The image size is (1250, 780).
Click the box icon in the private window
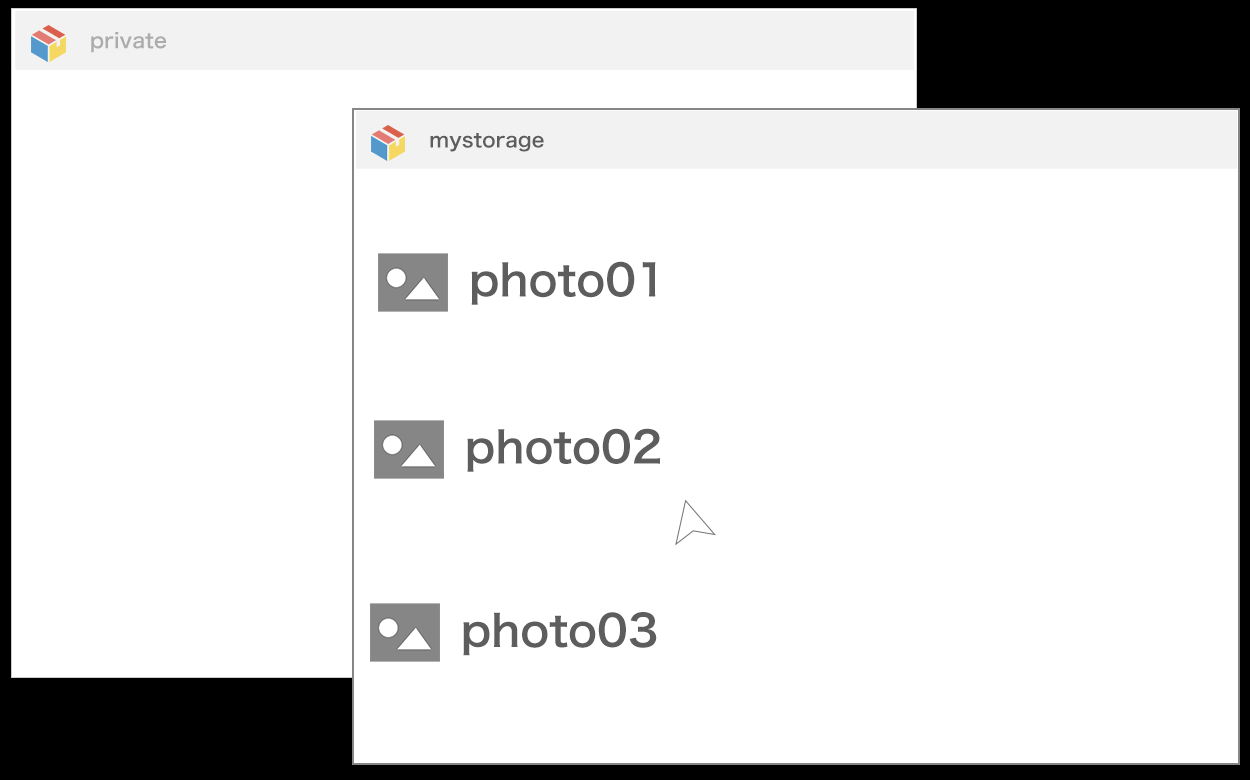coord(48,43)
